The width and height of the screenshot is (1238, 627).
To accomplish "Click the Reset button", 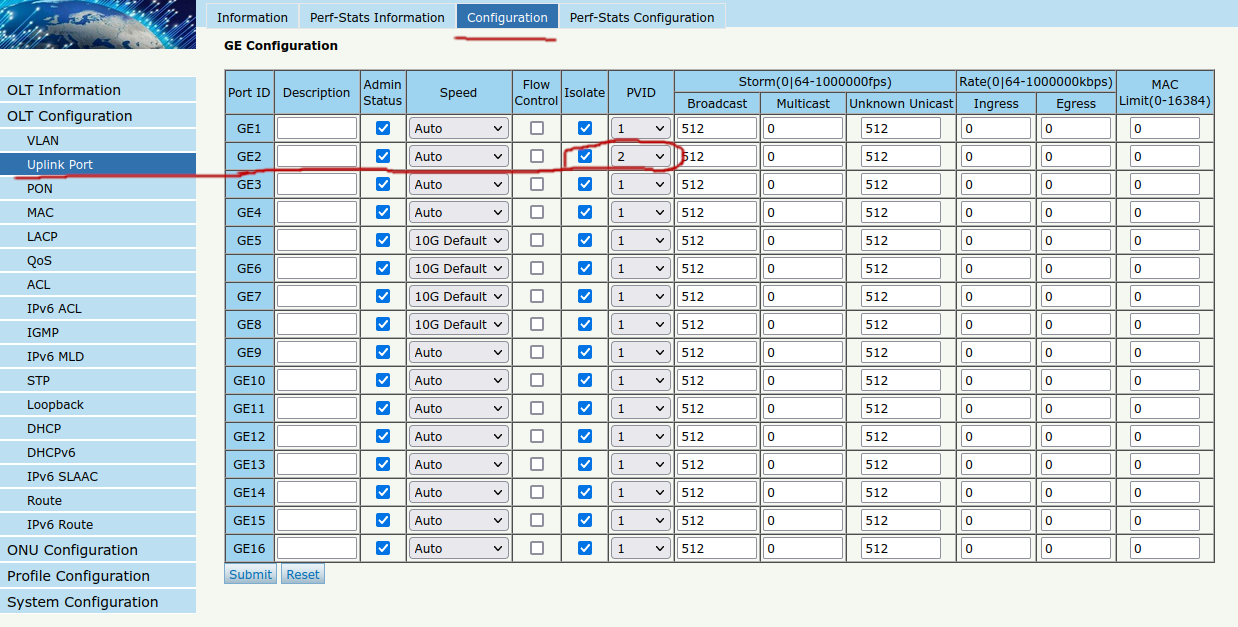I will coord(303,574).
